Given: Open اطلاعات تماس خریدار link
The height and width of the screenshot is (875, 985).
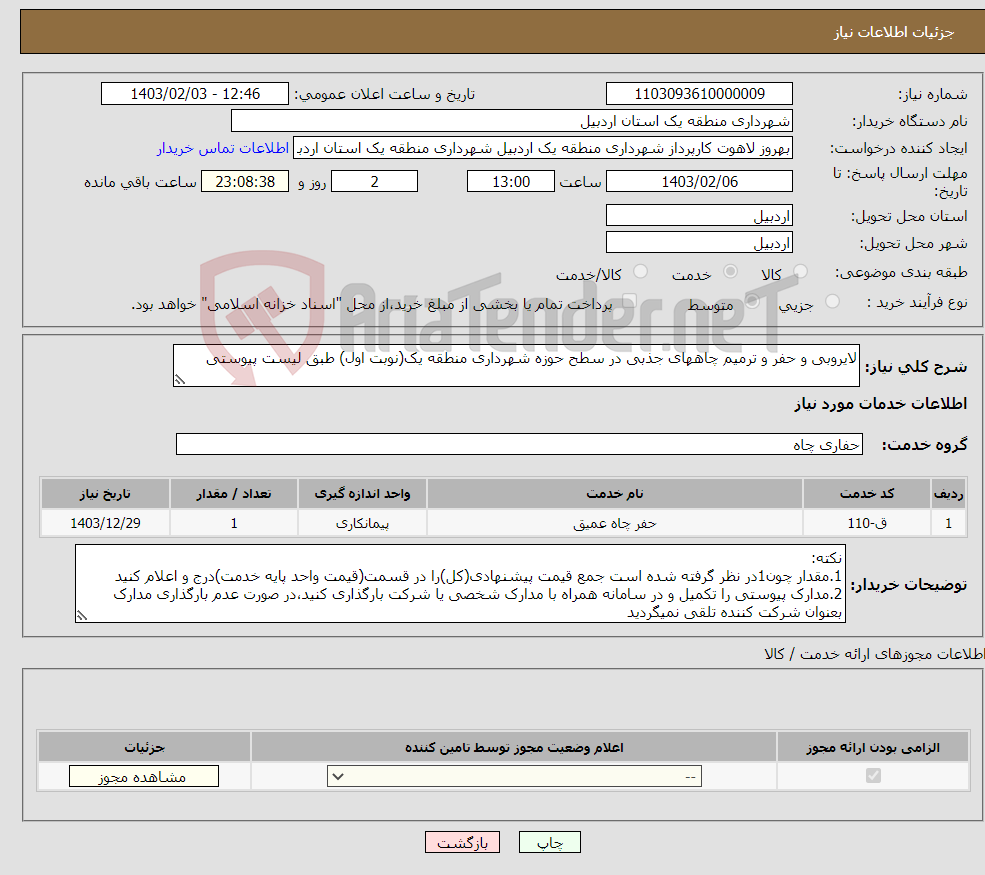Looking at the screenshot, I should tap(223, 148).
